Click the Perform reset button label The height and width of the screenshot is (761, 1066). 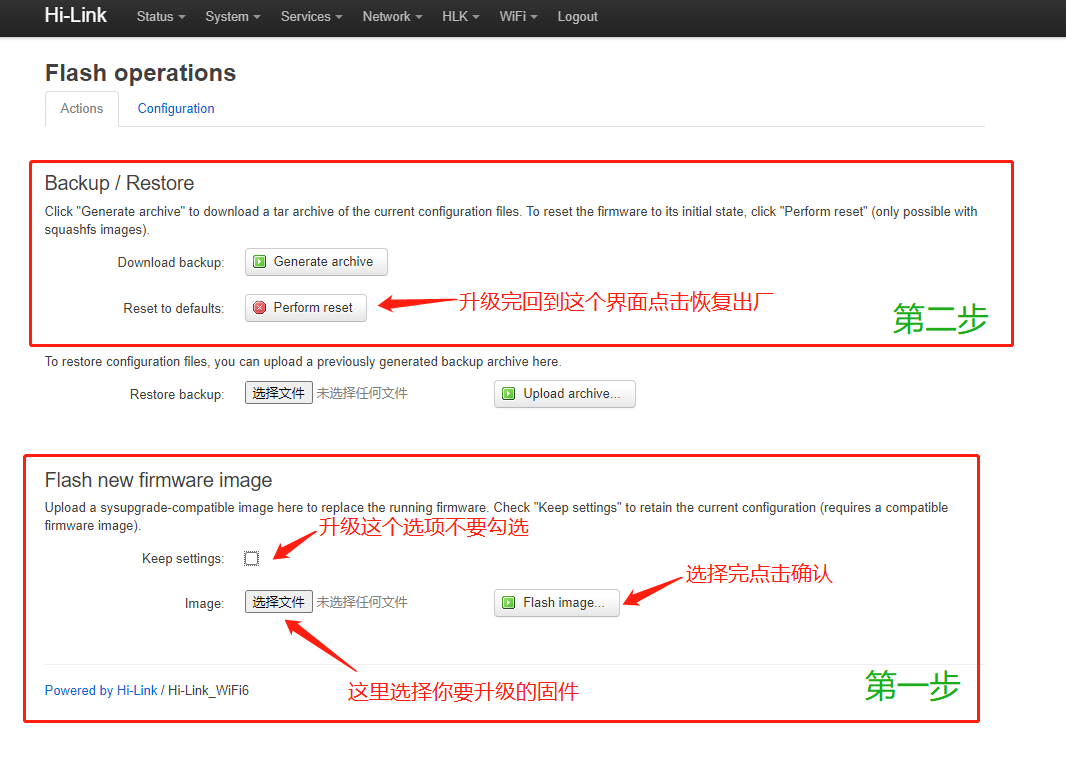coord(313,308)
